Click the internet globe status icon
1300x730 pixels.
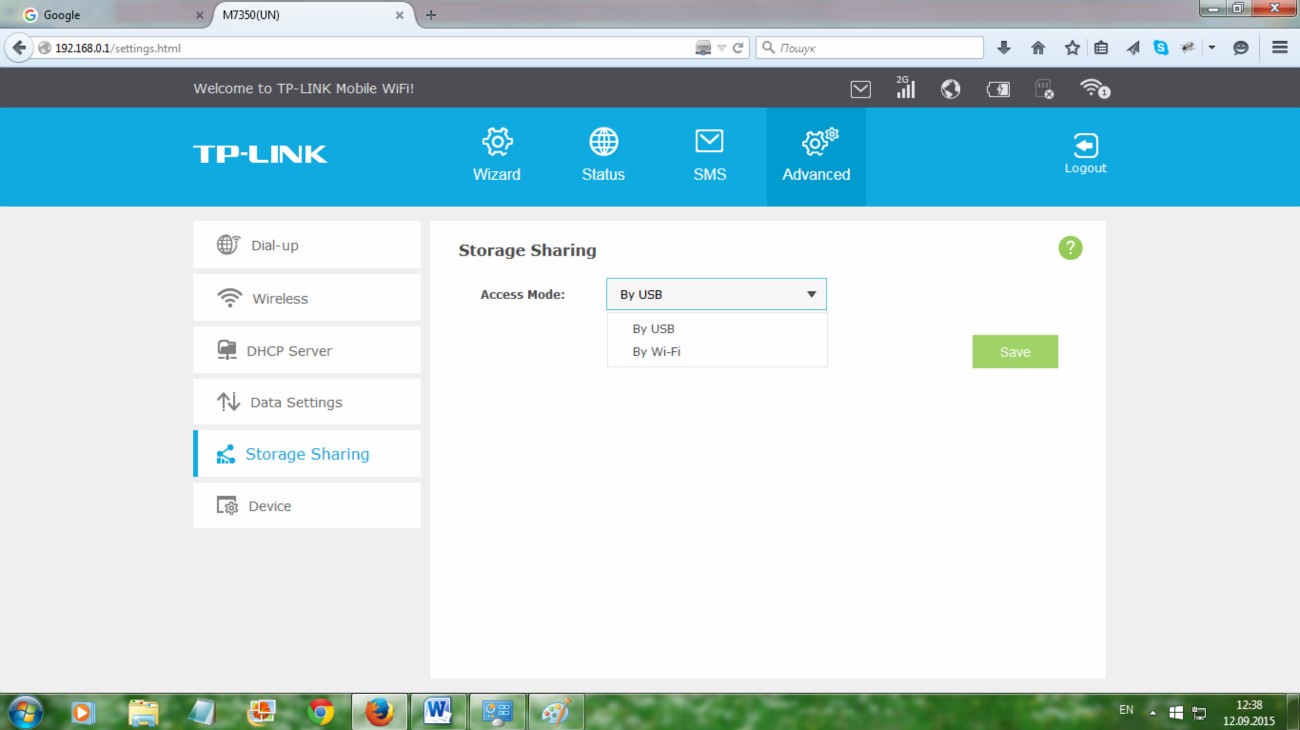tap(950, 89)
